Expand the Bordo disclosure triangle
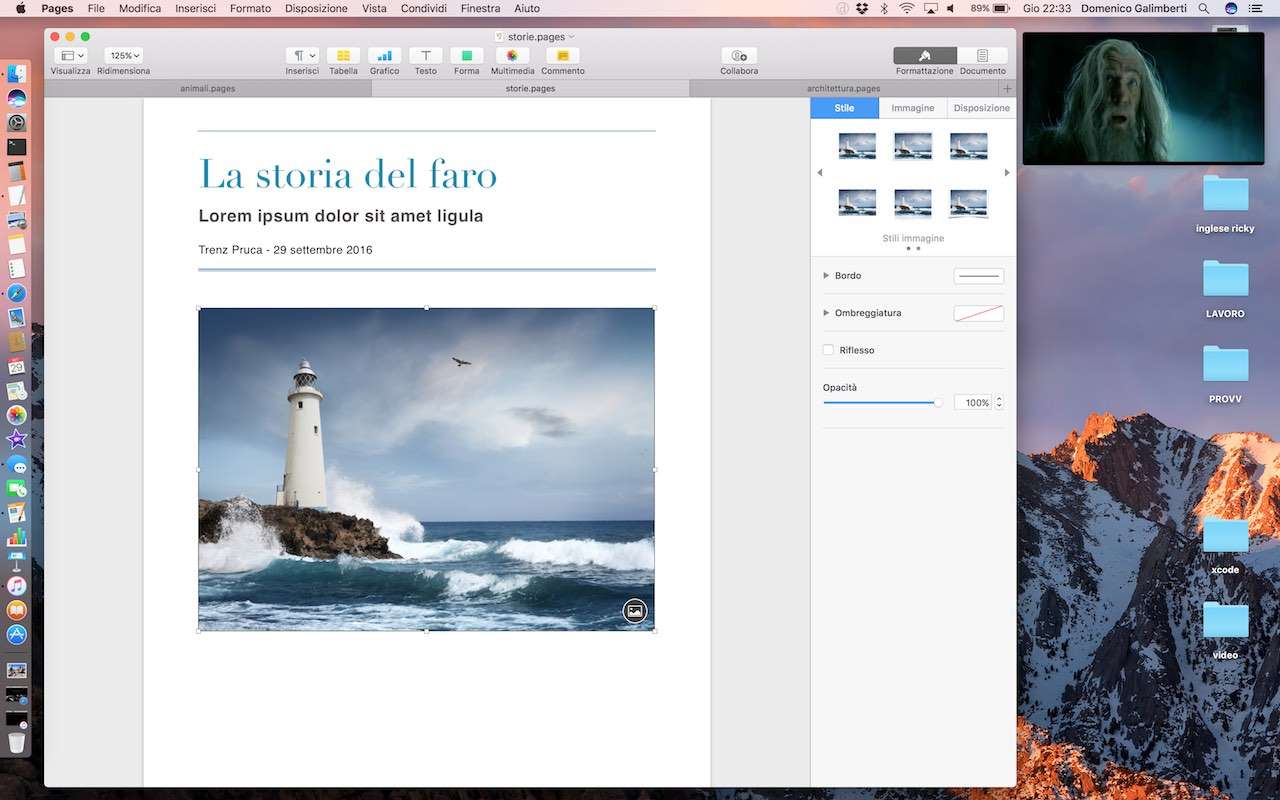This screenshot has height=800, width=1280. tap(826, 275)
